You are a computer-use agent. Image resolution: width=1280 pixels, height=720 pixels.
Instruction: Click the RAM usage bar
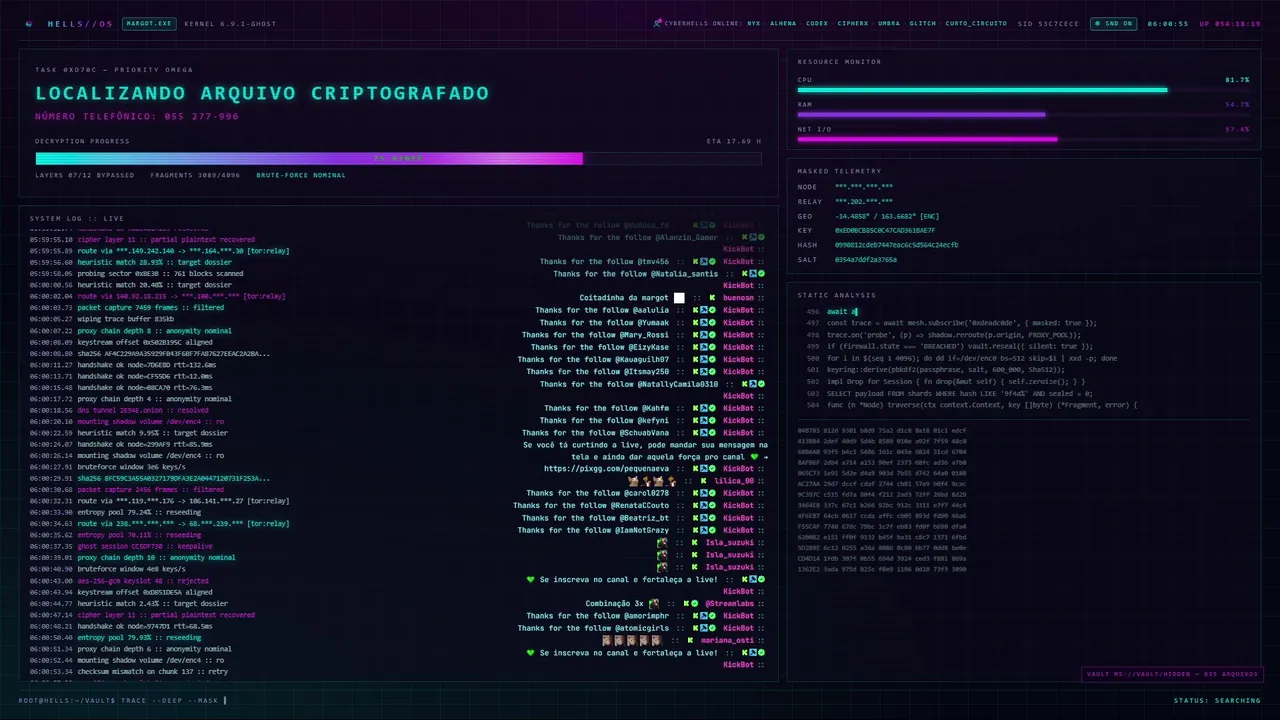(x=1023, y=114)
